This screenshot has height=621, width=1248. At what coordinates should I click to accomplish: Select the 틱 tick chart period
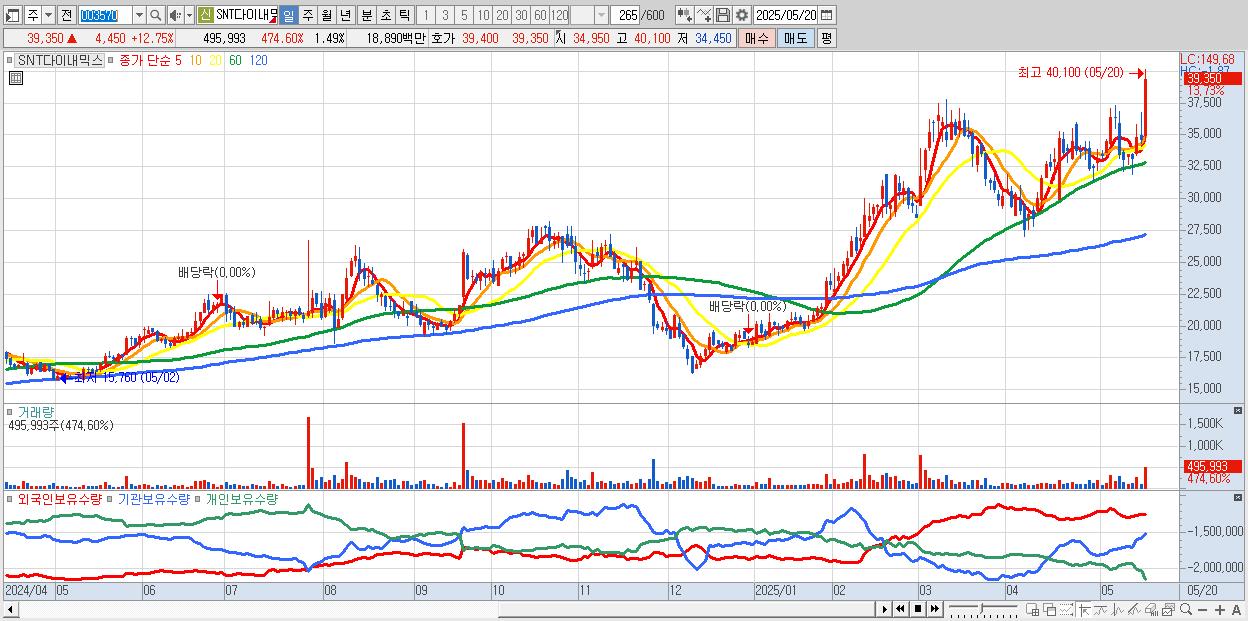coord(404,15)
